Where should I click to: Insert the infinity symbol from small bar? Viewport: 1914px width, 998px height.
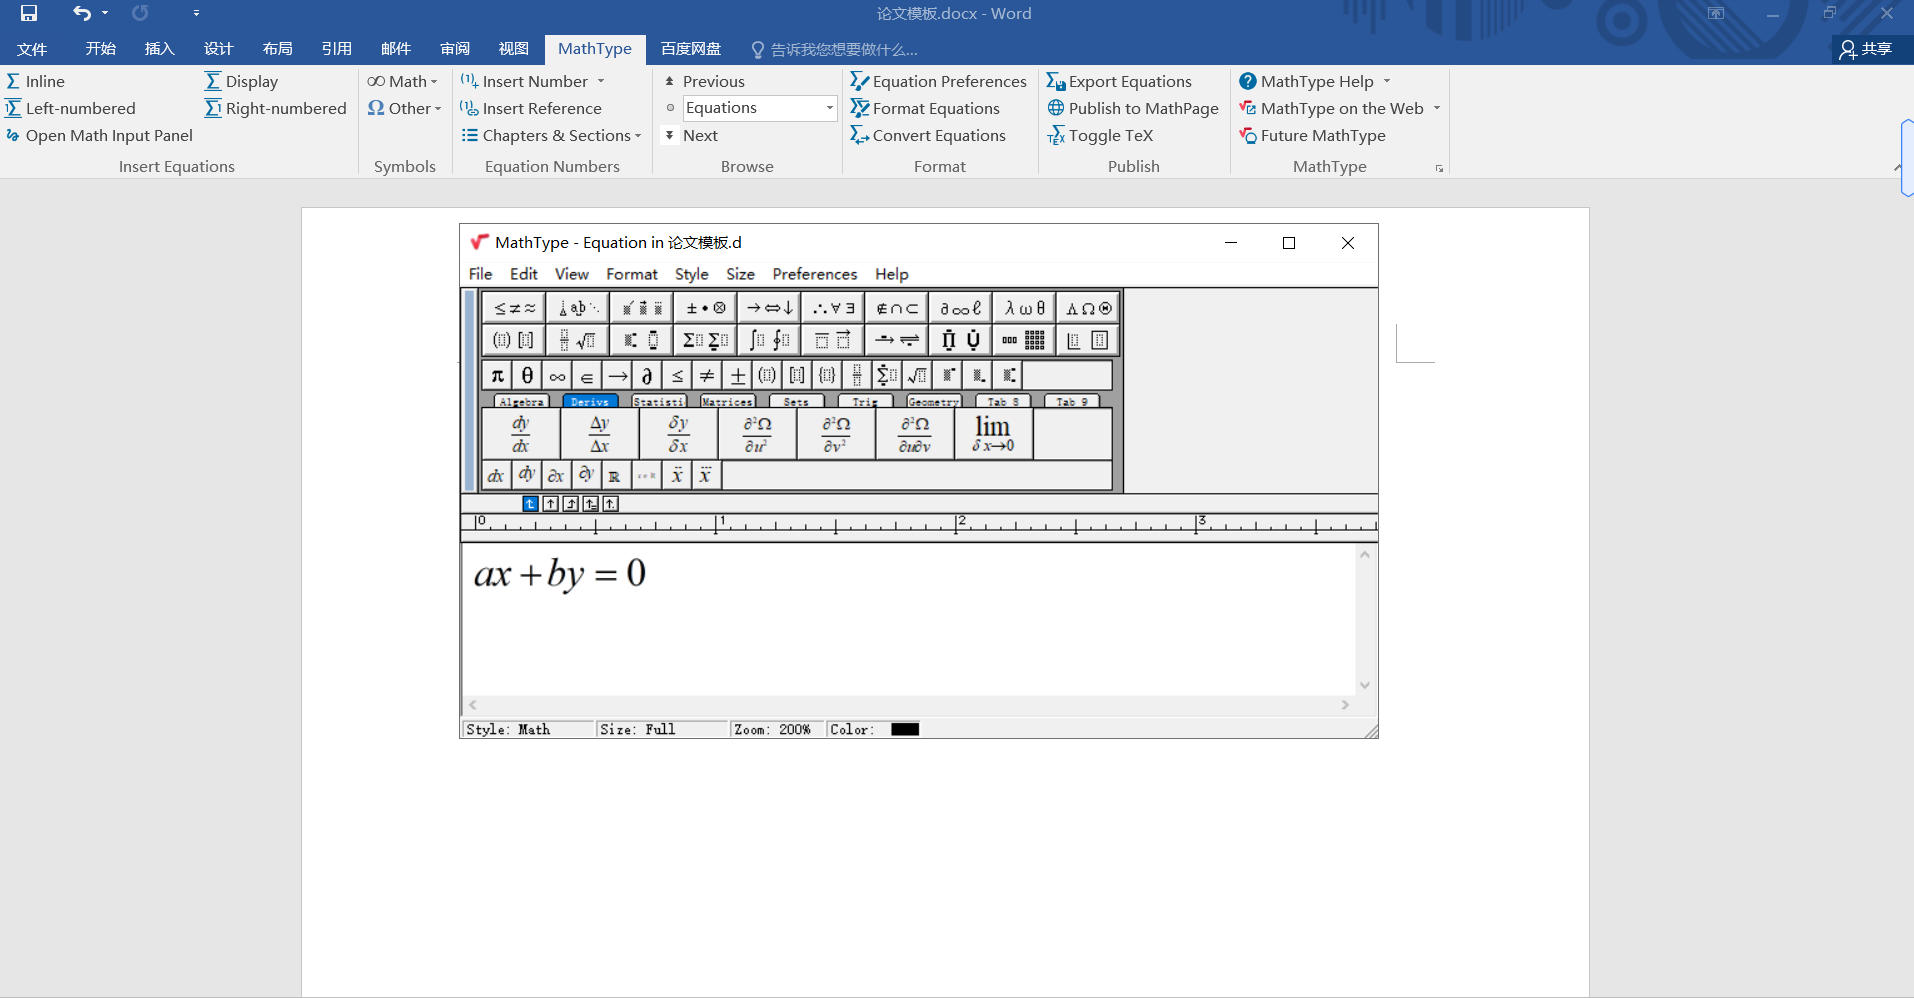557,376
